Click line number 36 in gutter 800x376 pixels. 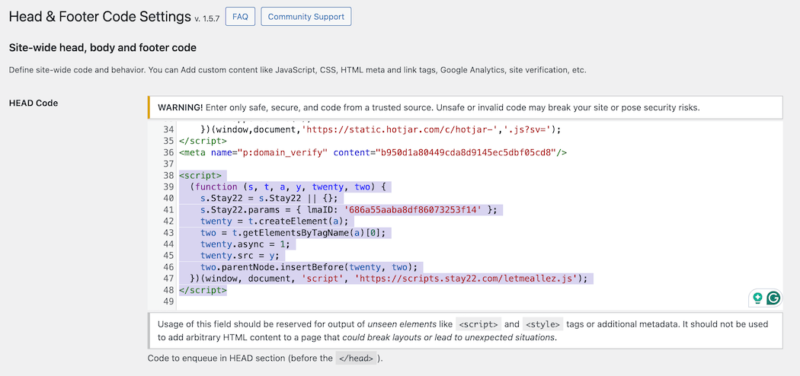tap(168, 153)
